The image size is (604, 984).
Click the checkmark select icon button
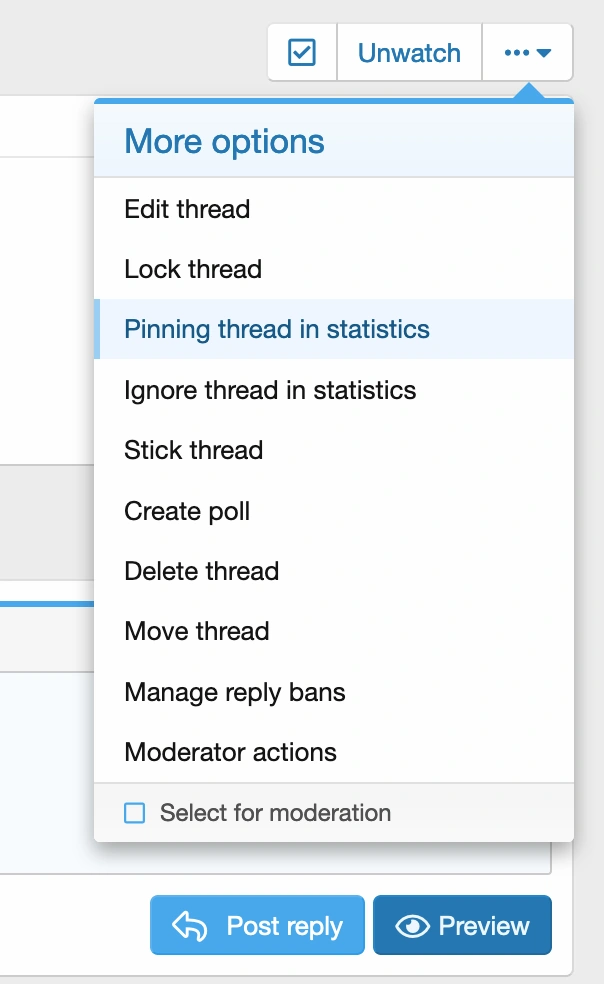tap(302, 53)
